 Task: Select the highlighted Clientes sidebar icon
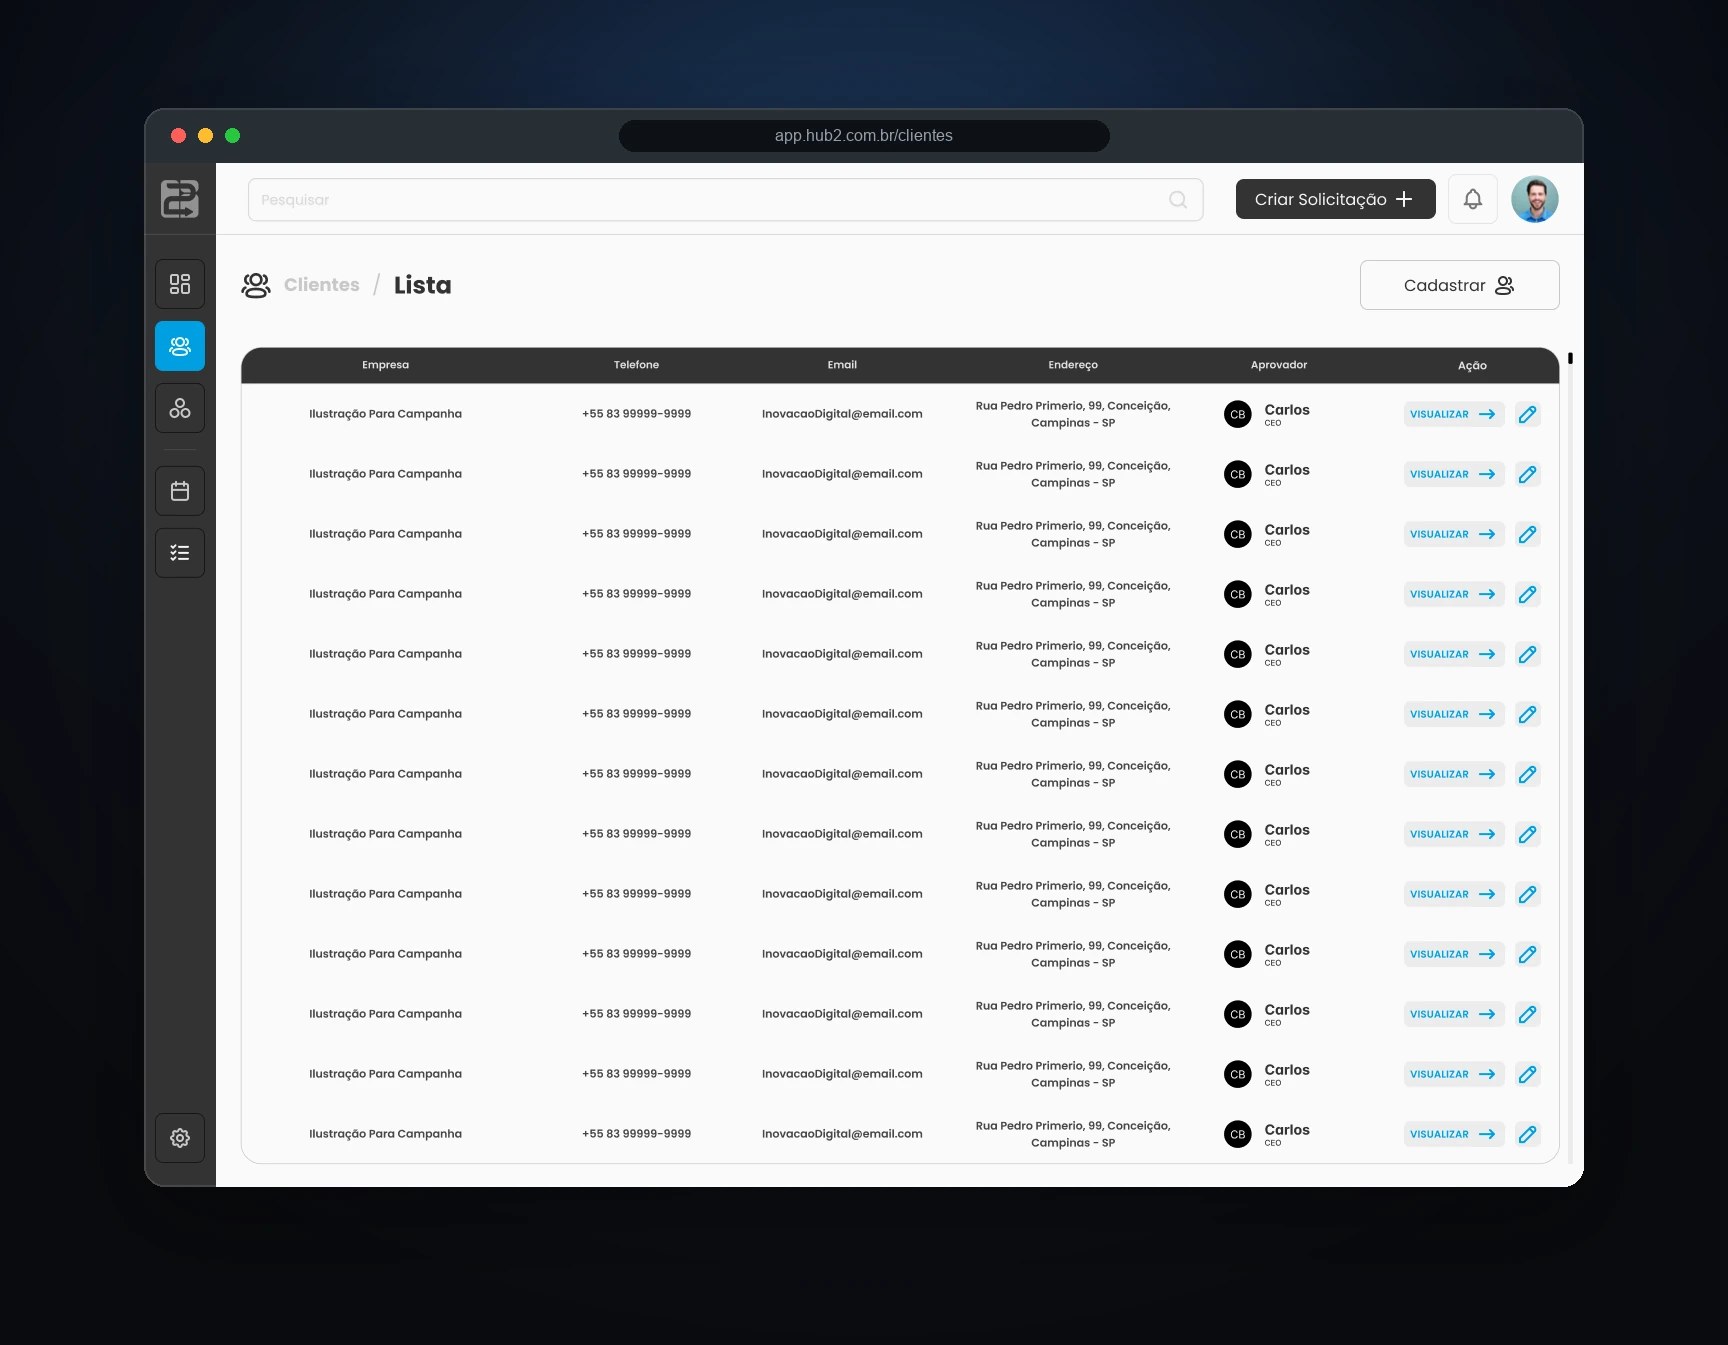[180, 346]
